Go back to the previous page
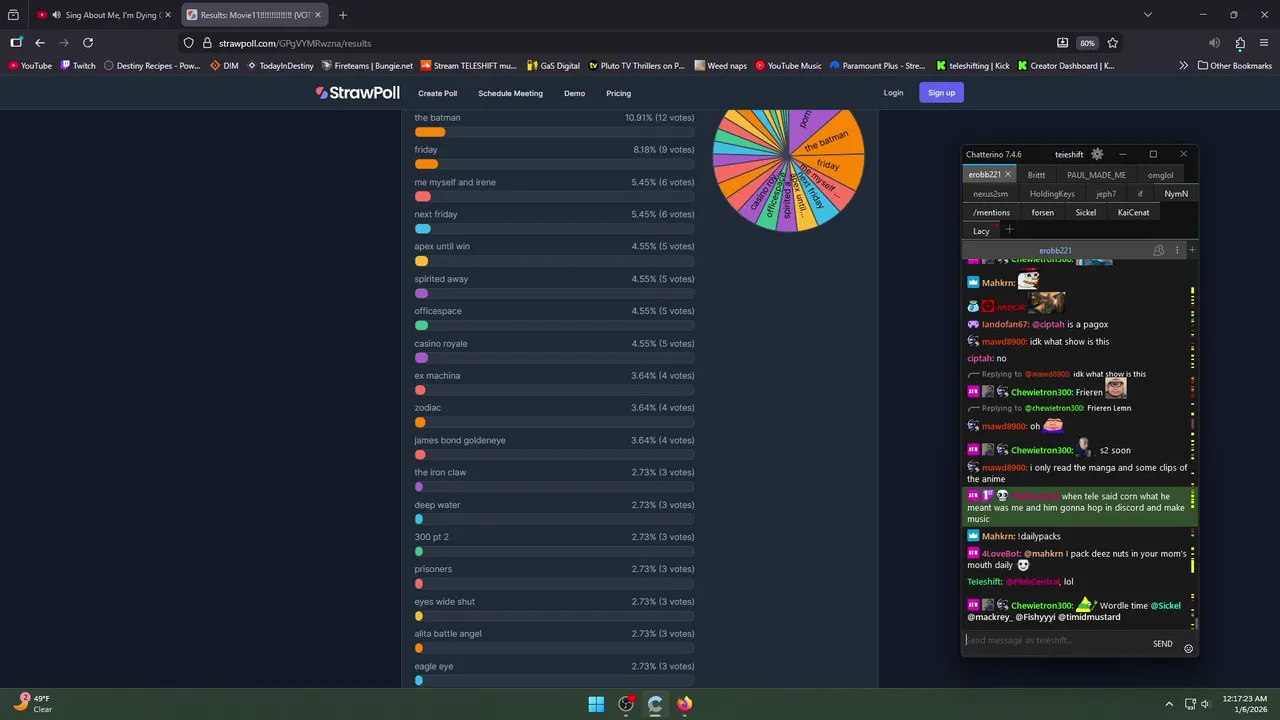Viewport: 1280px width, 720px height. [40, 43]
